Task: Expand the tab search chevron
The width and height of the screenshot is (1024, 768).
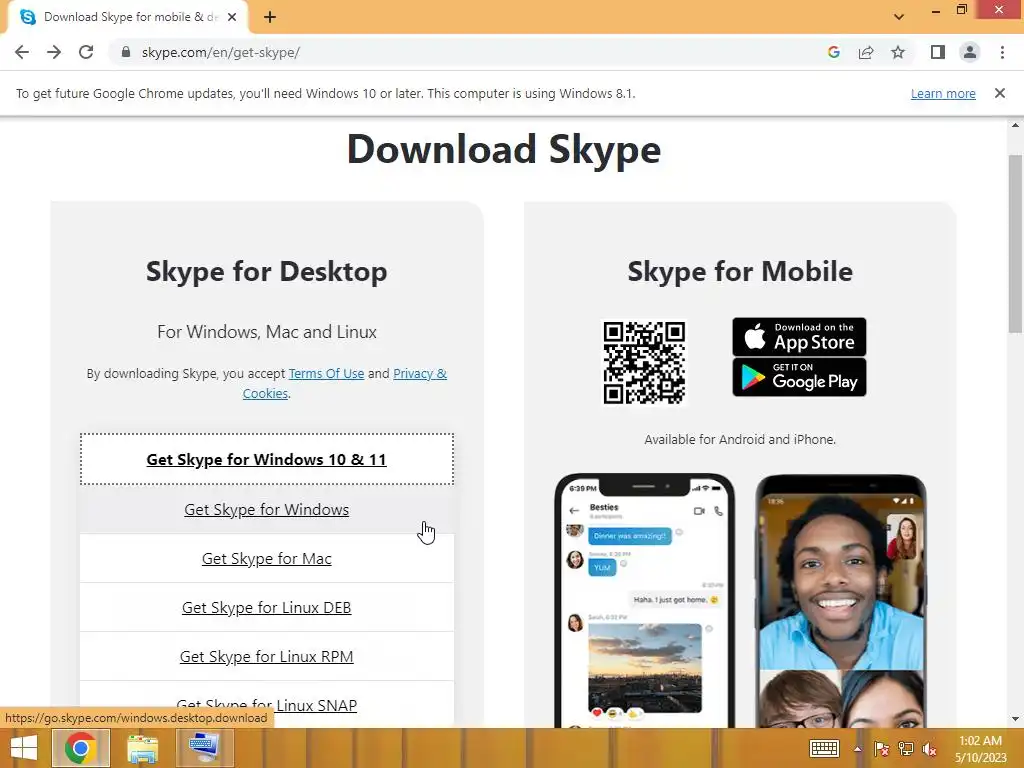Action: coord(899,17)
